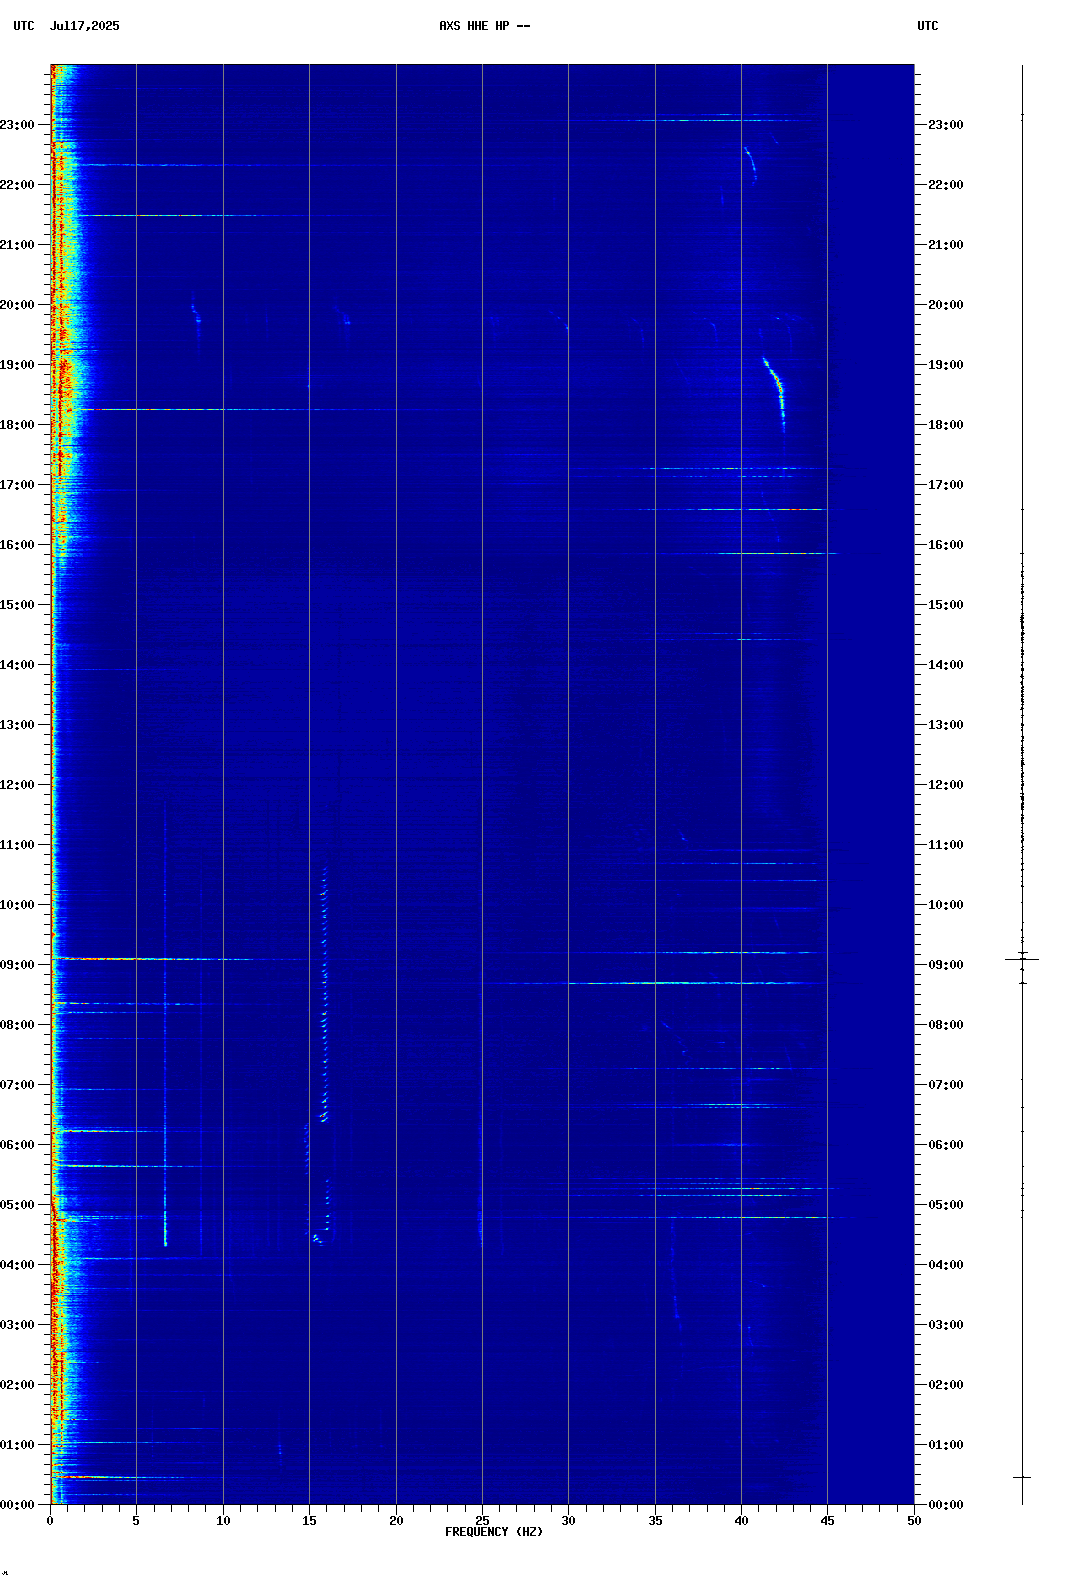
Task: Click the 20 Hz frequency tick label
Action: [396, 1521]
